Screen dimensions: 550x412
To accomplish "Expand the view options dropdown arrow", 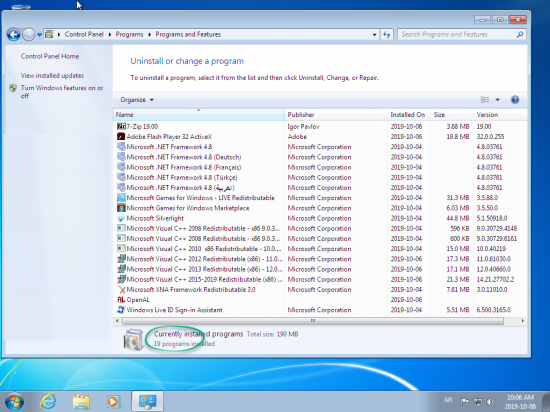I will coord(497,100).
